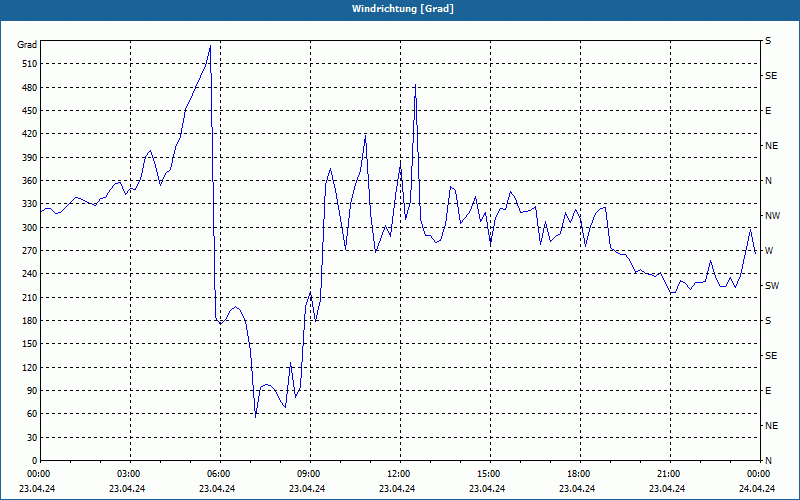Select the 480 degree axis label
800x500 pixels.
(x=30, y=87)
